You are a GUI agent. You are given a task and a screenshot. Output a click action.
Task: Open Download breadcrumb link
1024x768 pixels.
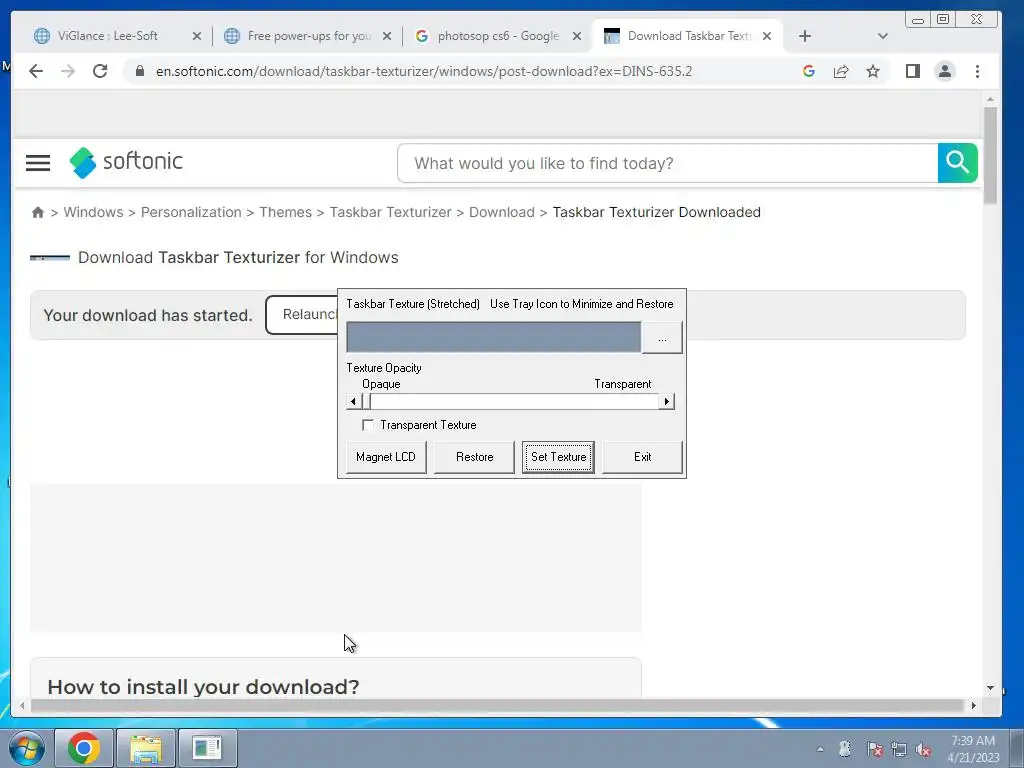point(502,212)
